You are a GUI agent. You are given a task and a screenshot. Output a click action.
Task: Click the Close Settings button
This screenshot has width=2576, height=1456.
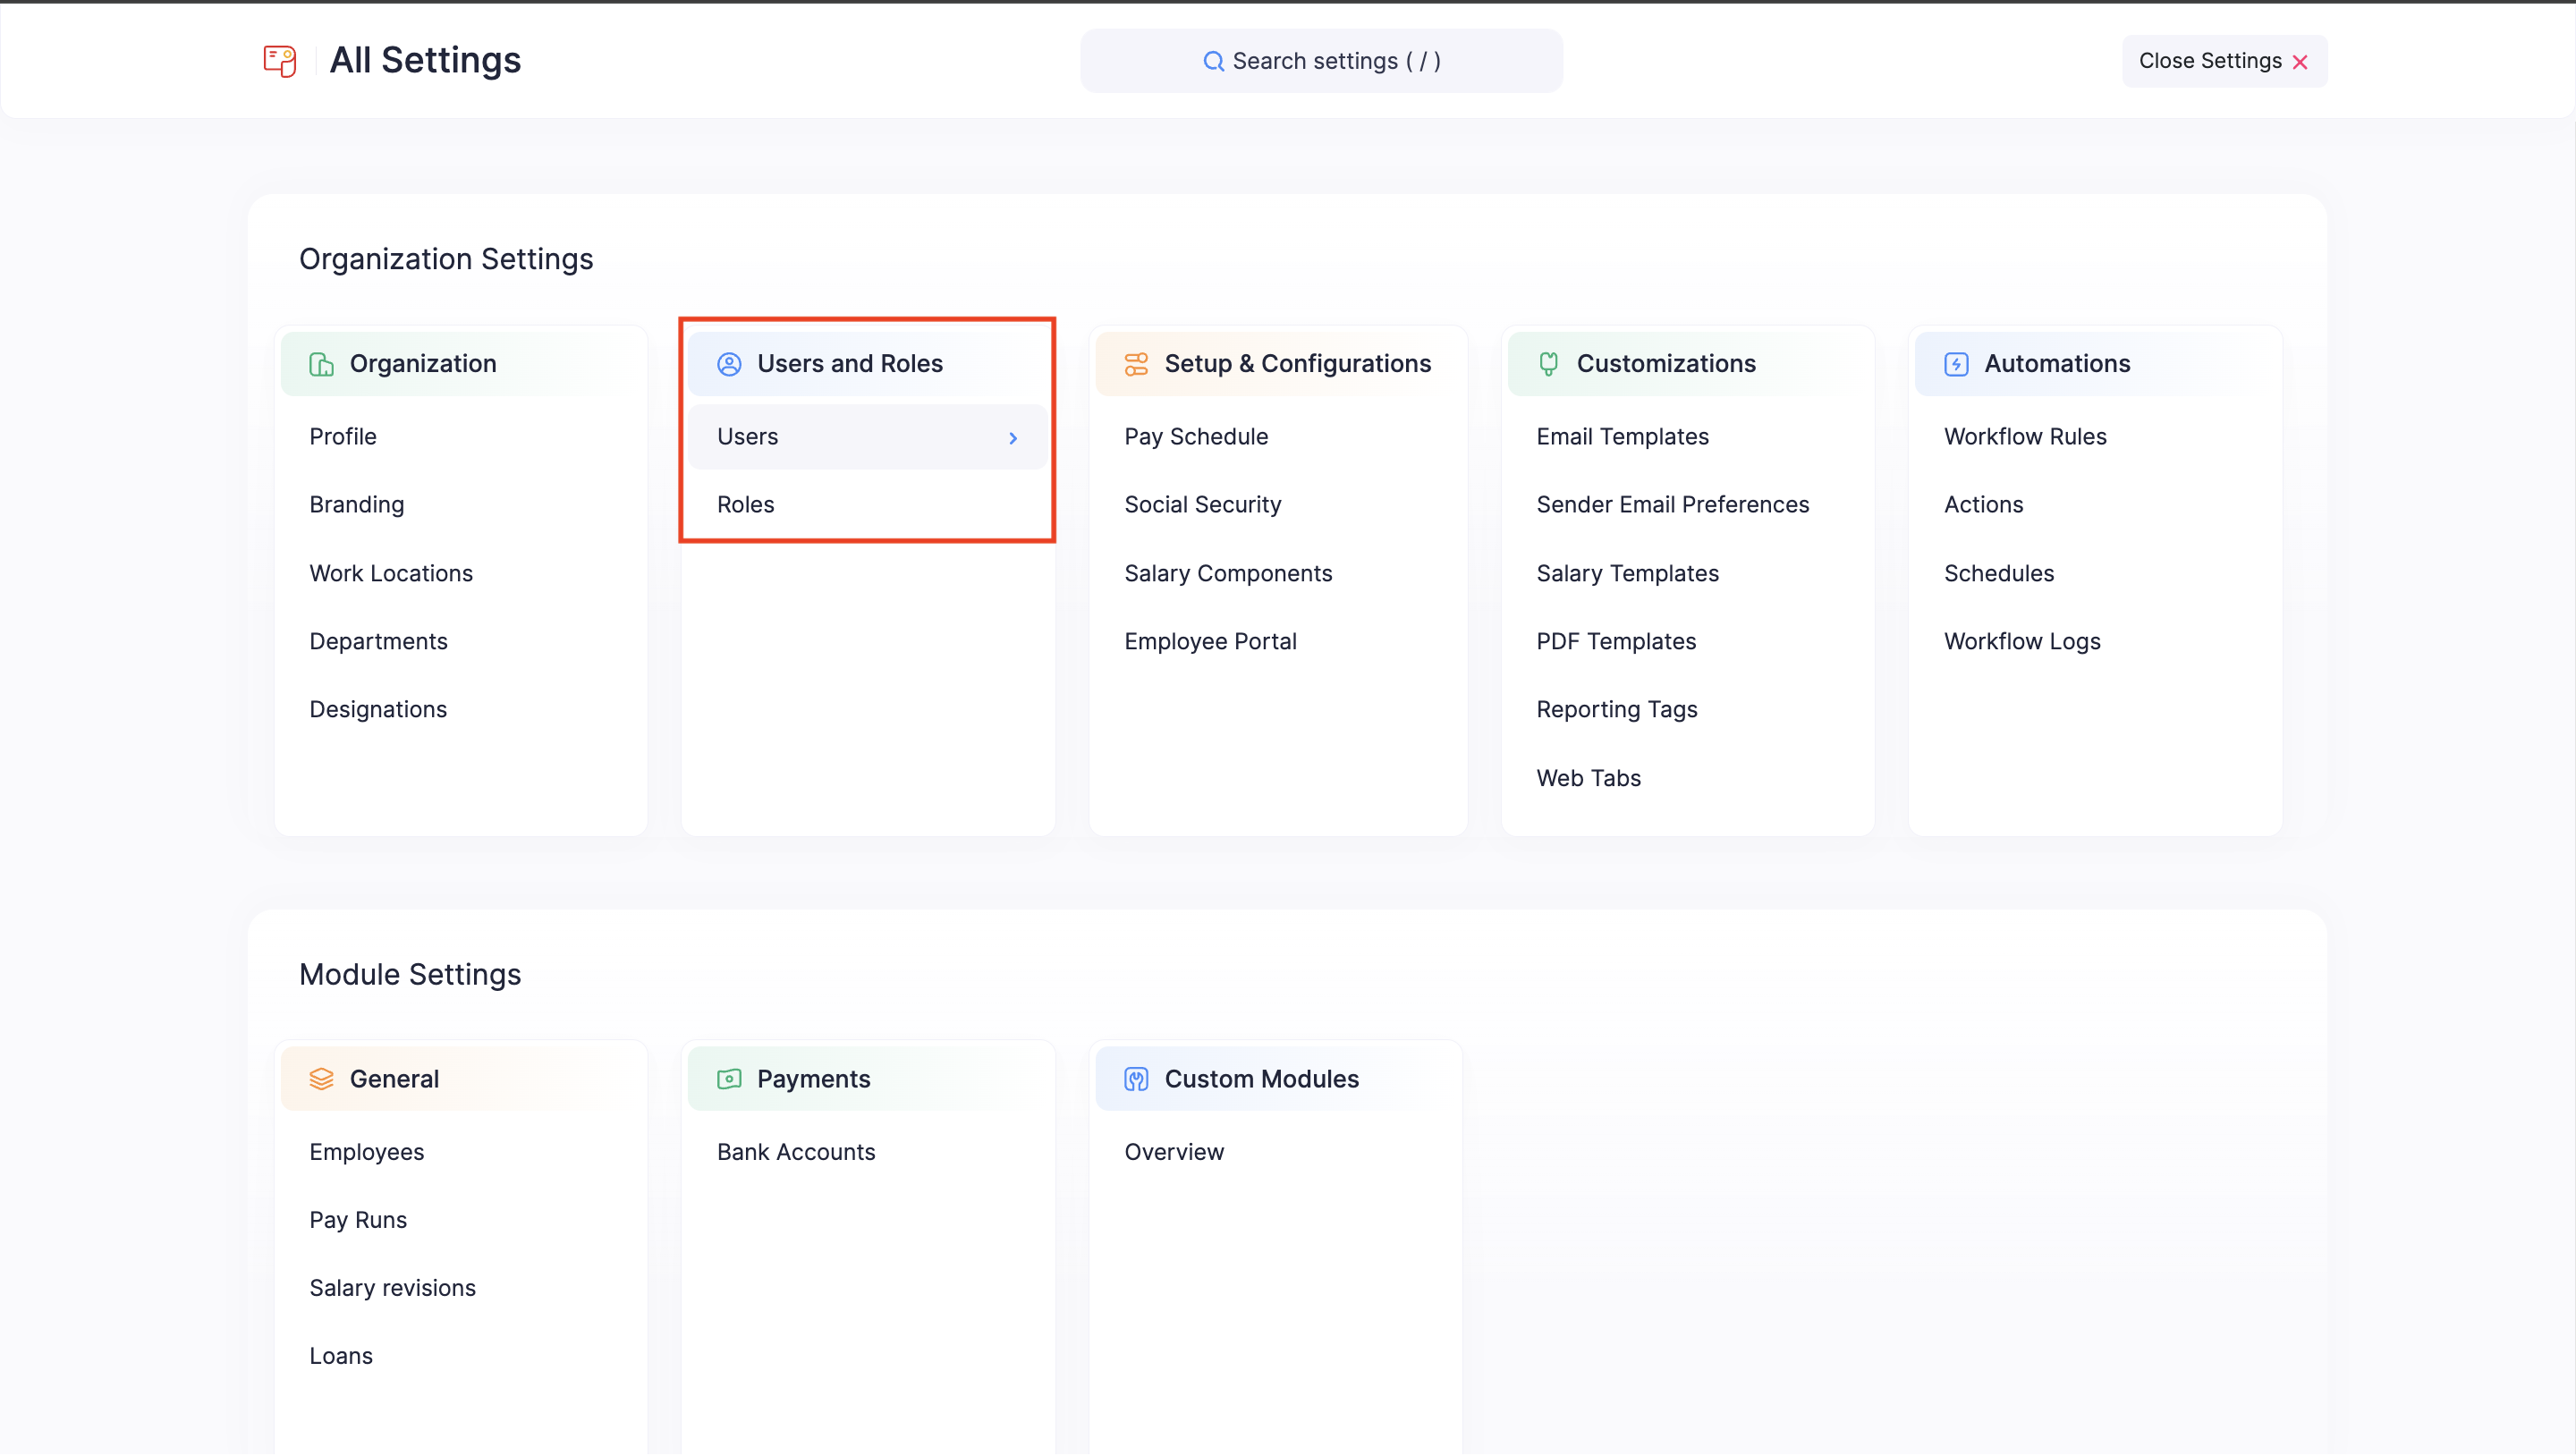[2224, 60]
